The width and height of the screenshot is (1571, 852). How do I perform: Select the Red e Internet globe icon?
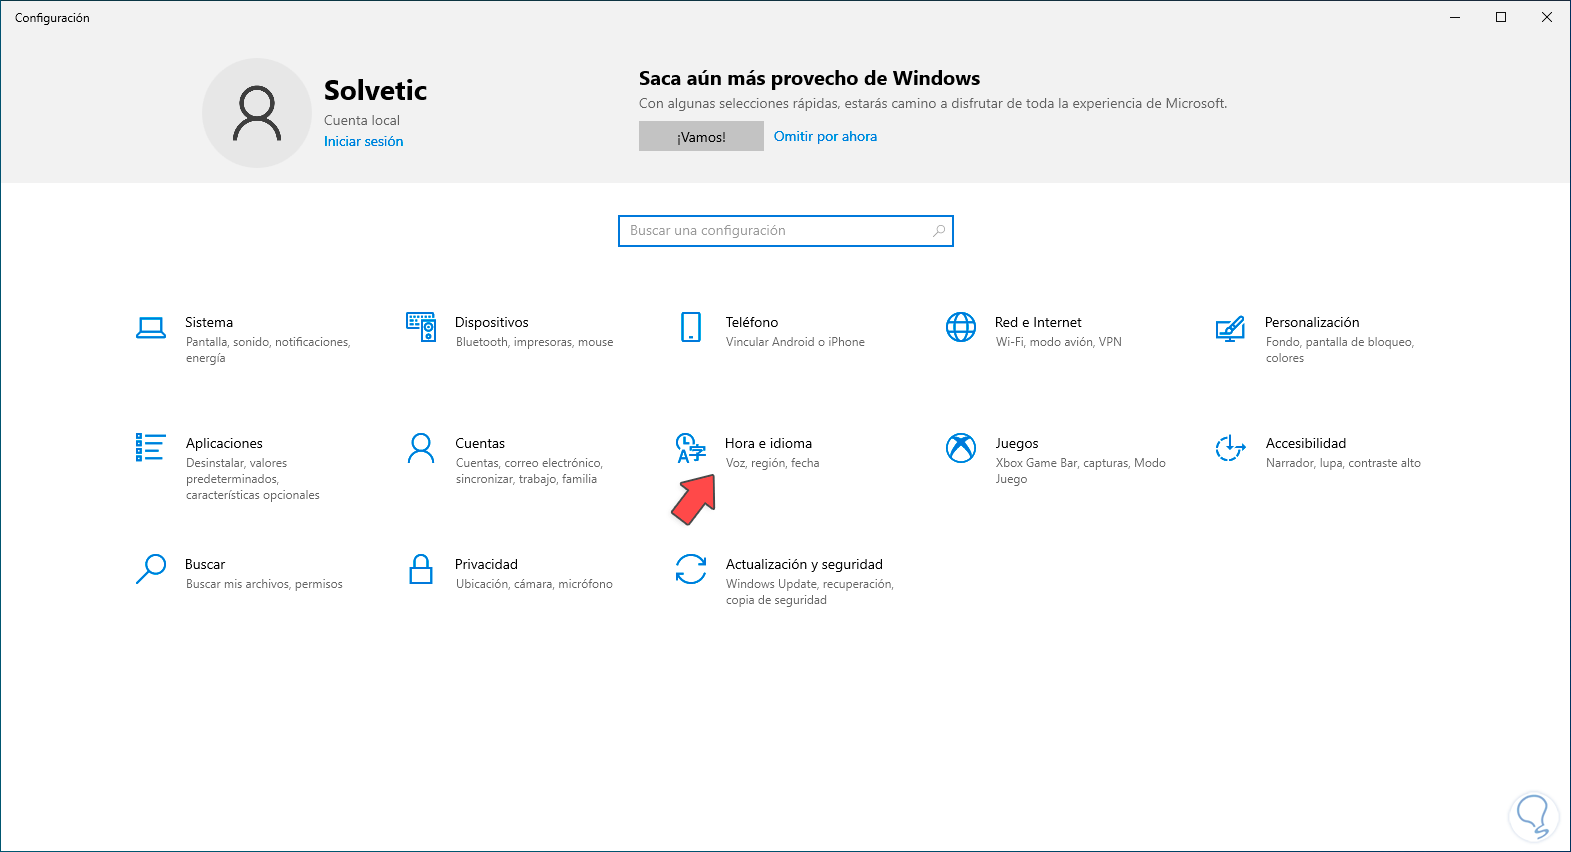click(x=961, y=327)
